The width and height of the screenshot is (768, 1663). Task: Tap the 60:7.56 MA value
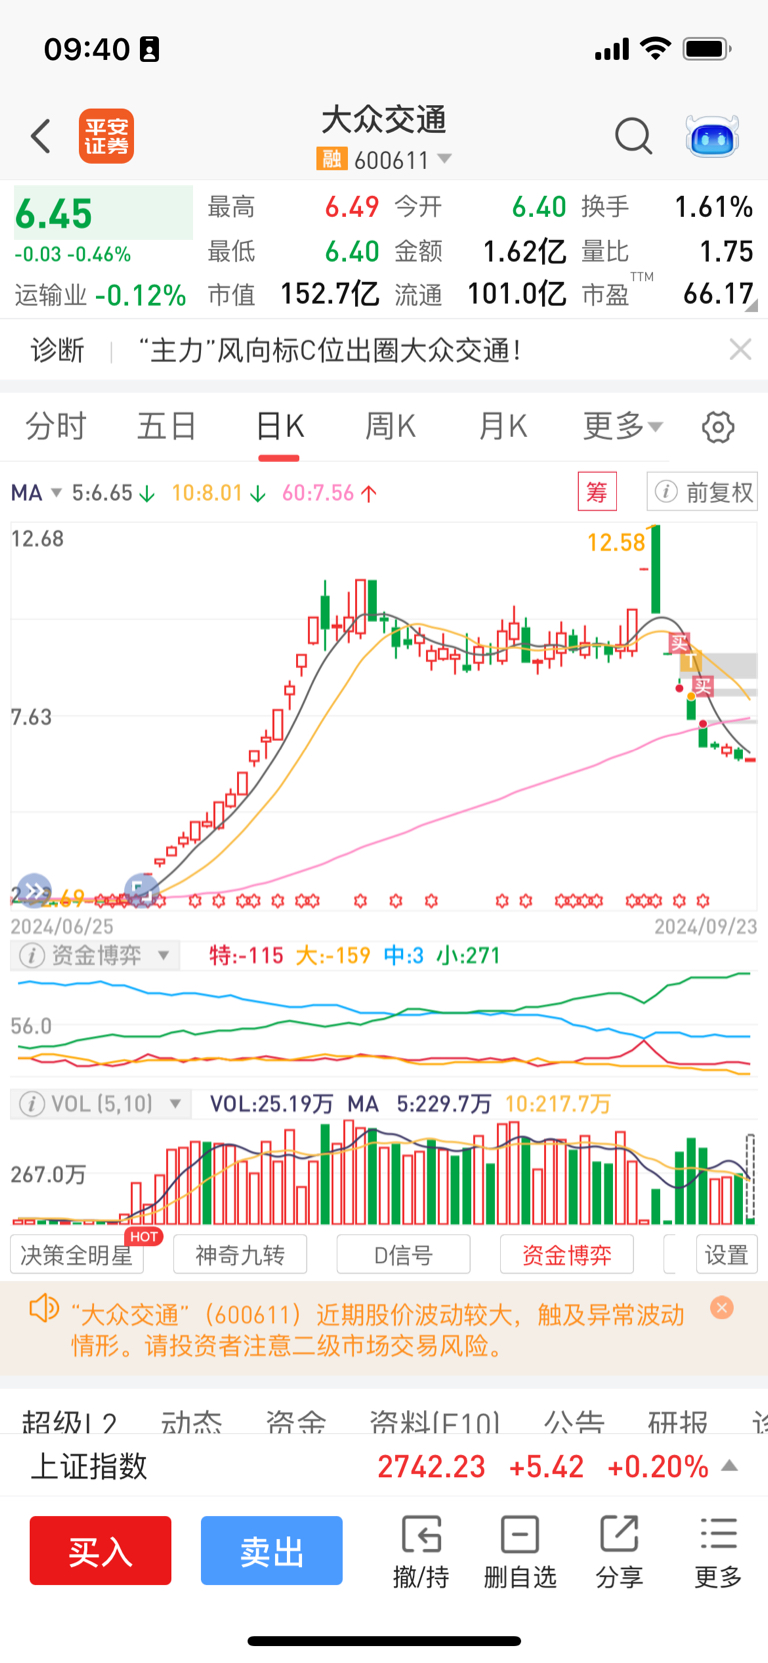point(318,493)
